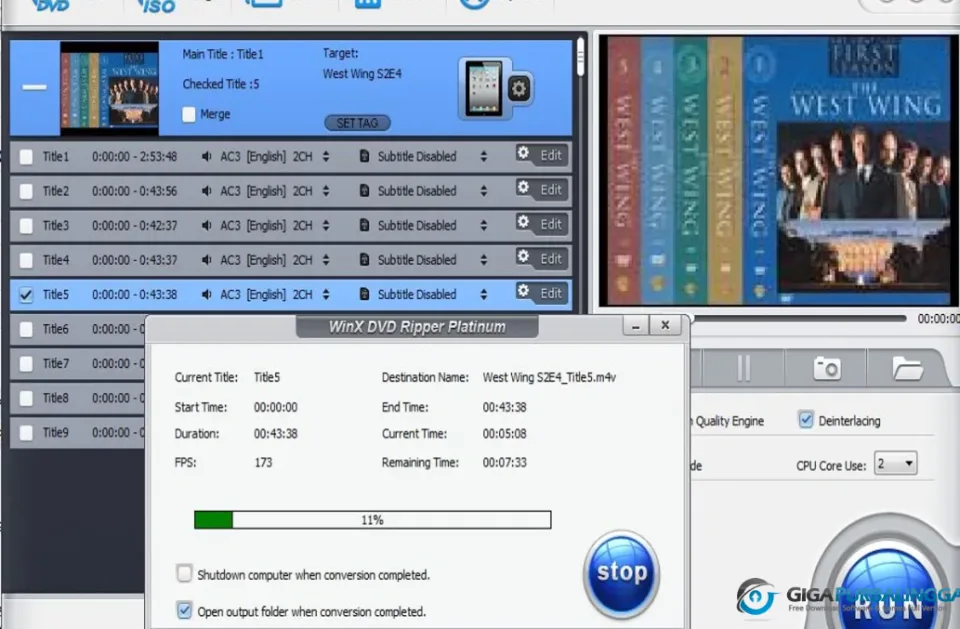Click Title2 subtitle file icon
Viewport: 960px width, 629px height.
pyautogui.click(x=364, y=190)
